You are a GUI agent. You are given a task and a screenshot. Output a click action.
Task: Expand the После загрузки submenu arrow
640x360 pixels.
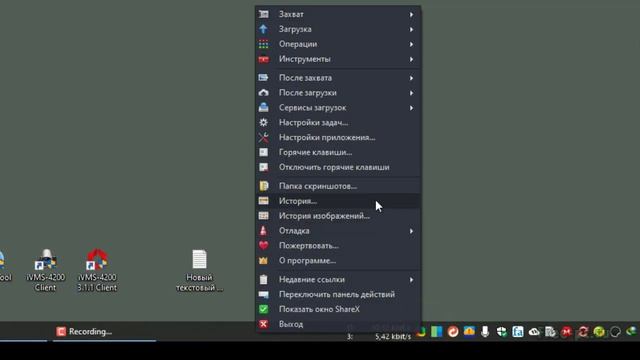click(411, 93)
